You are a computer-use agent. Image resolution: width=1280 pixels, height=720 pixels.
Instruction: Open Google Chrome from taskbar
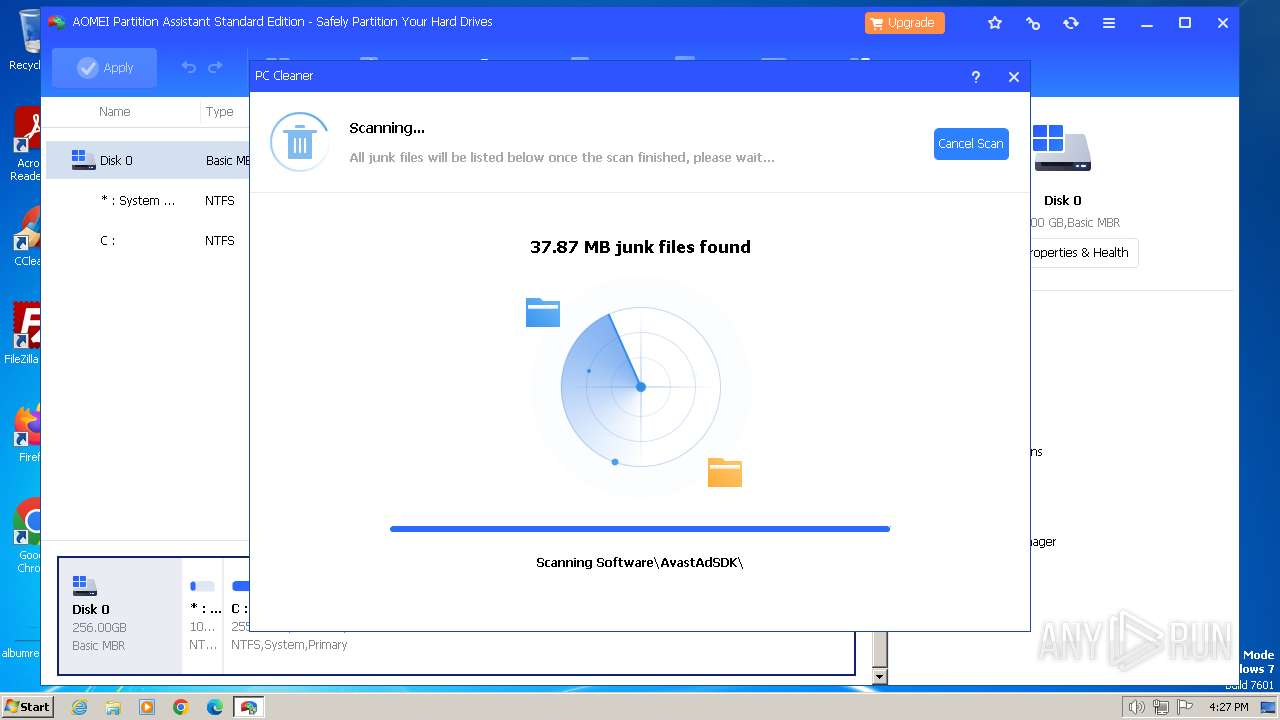tap(181, 707)
